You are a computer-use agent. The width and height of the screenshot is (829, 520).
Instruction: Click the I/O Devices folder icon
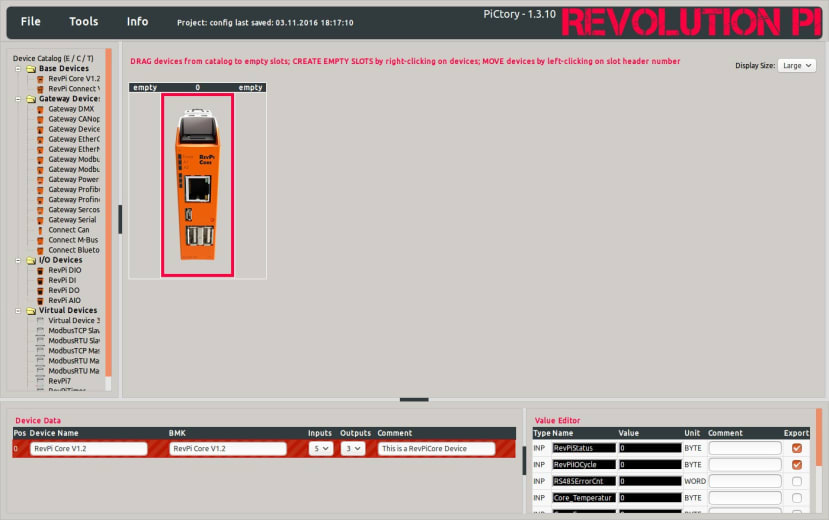click(x=31, y=261)
